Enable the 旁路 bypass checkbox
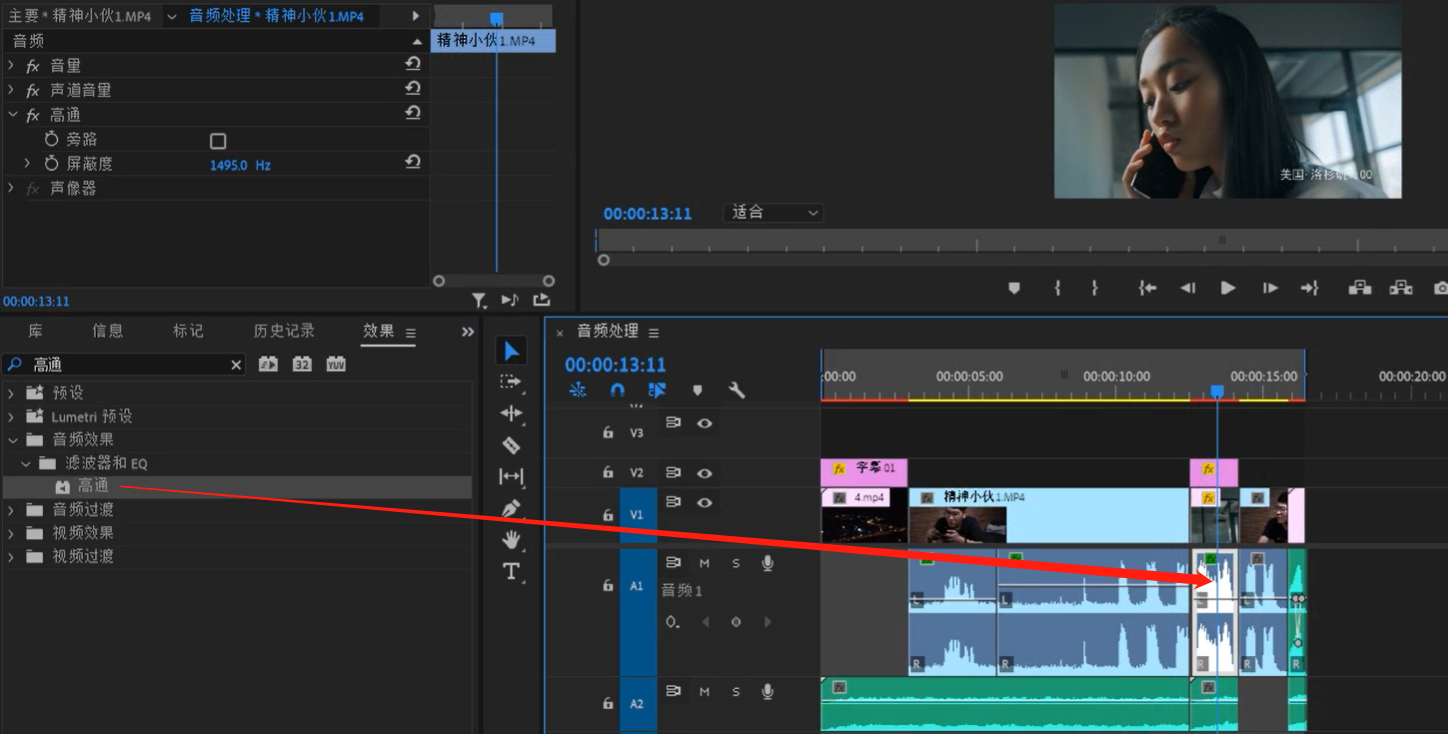The width and height of the screenshot is (1448, 734). click(x=218, y=141)
